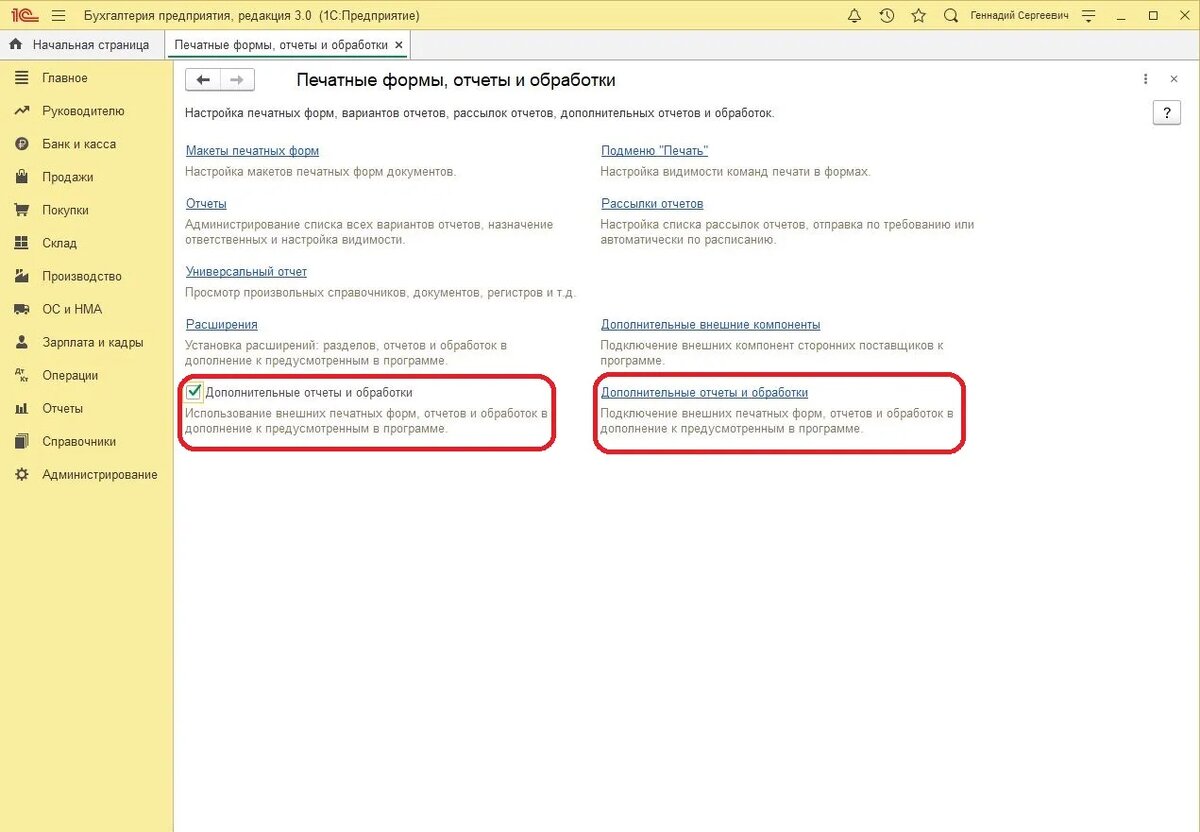The width and height of the screenshot is (1200, 832).
Task: Open the notifications bell icon
Action: pos(854,16)
